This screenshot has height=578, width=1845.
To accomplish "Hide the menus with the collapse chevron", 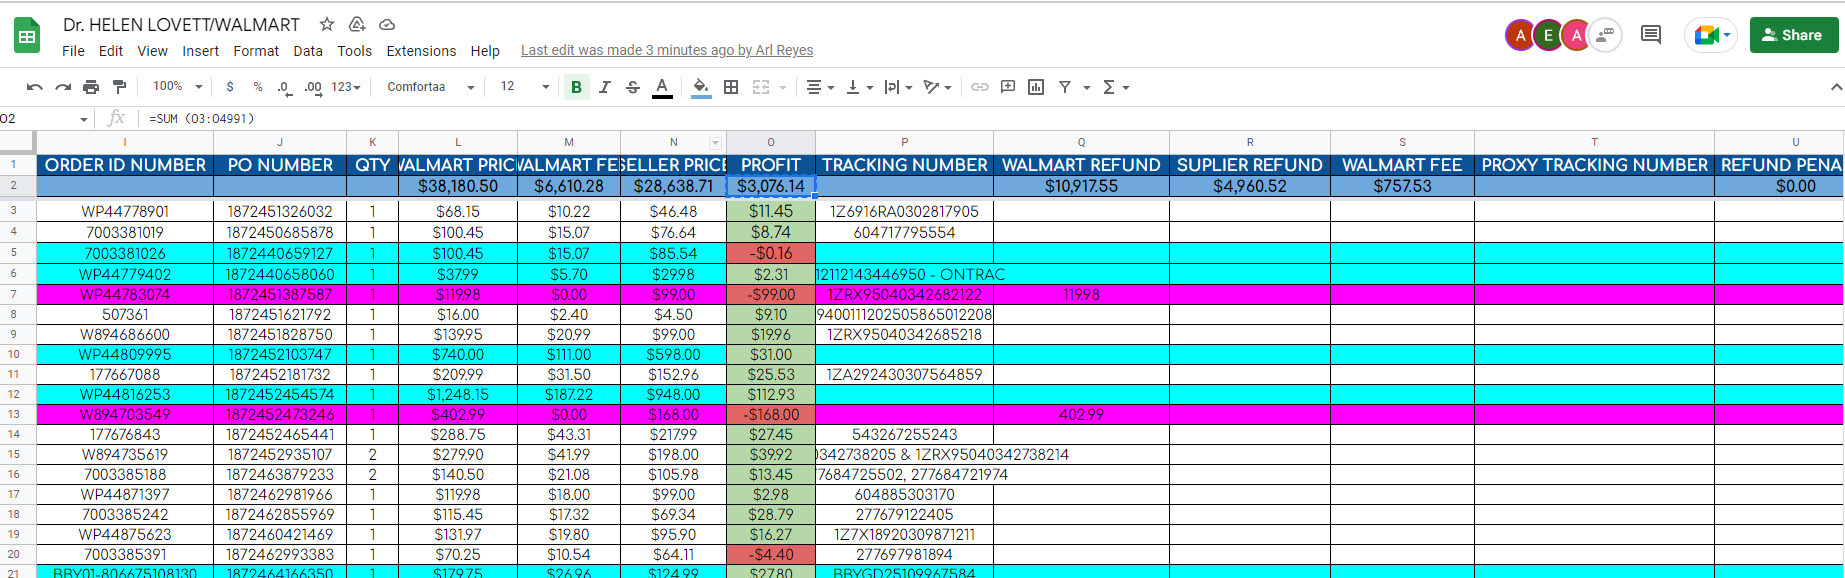I will [1836, 87].
